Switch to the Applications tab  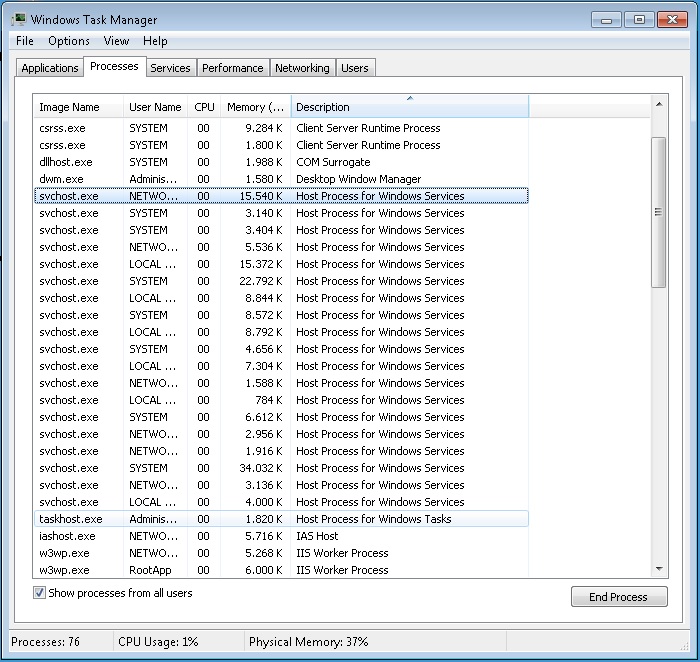[x=50, y=68]
